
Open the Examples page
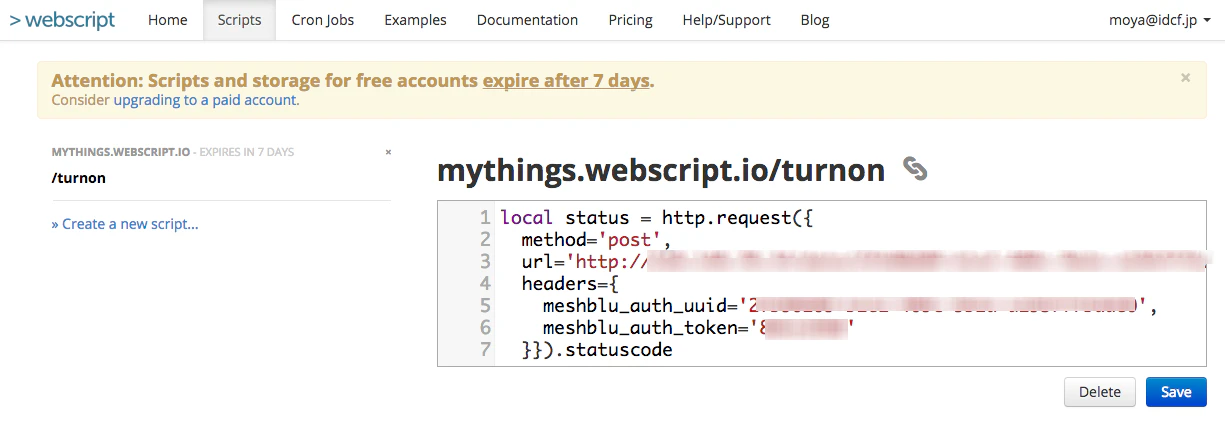coord(415,20)
